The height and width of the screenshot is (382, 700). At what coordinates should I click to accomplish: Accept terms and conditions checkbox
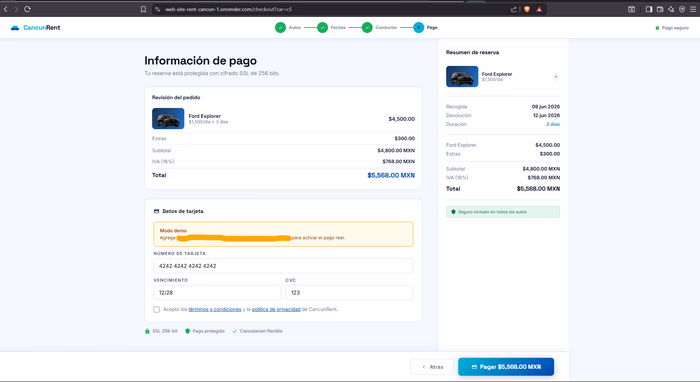(156, 309)
